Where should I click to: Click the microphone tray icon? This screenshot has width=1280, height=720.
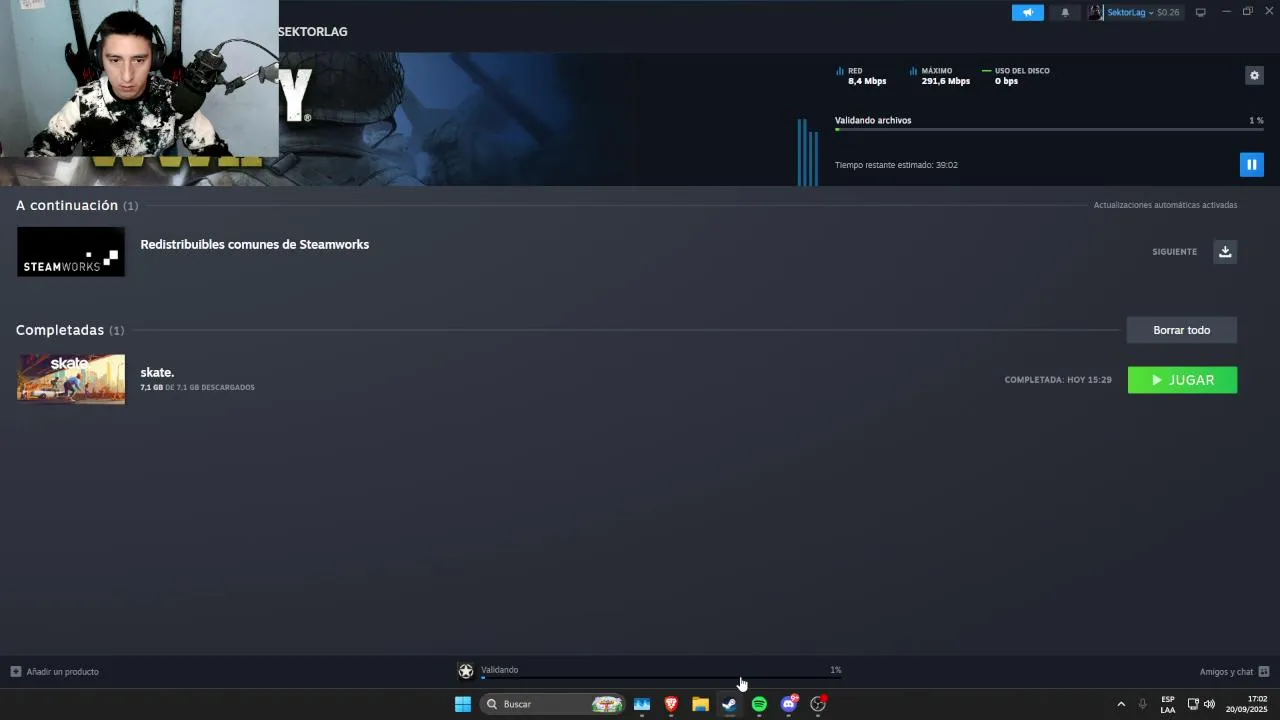[x=1142, y=704]
